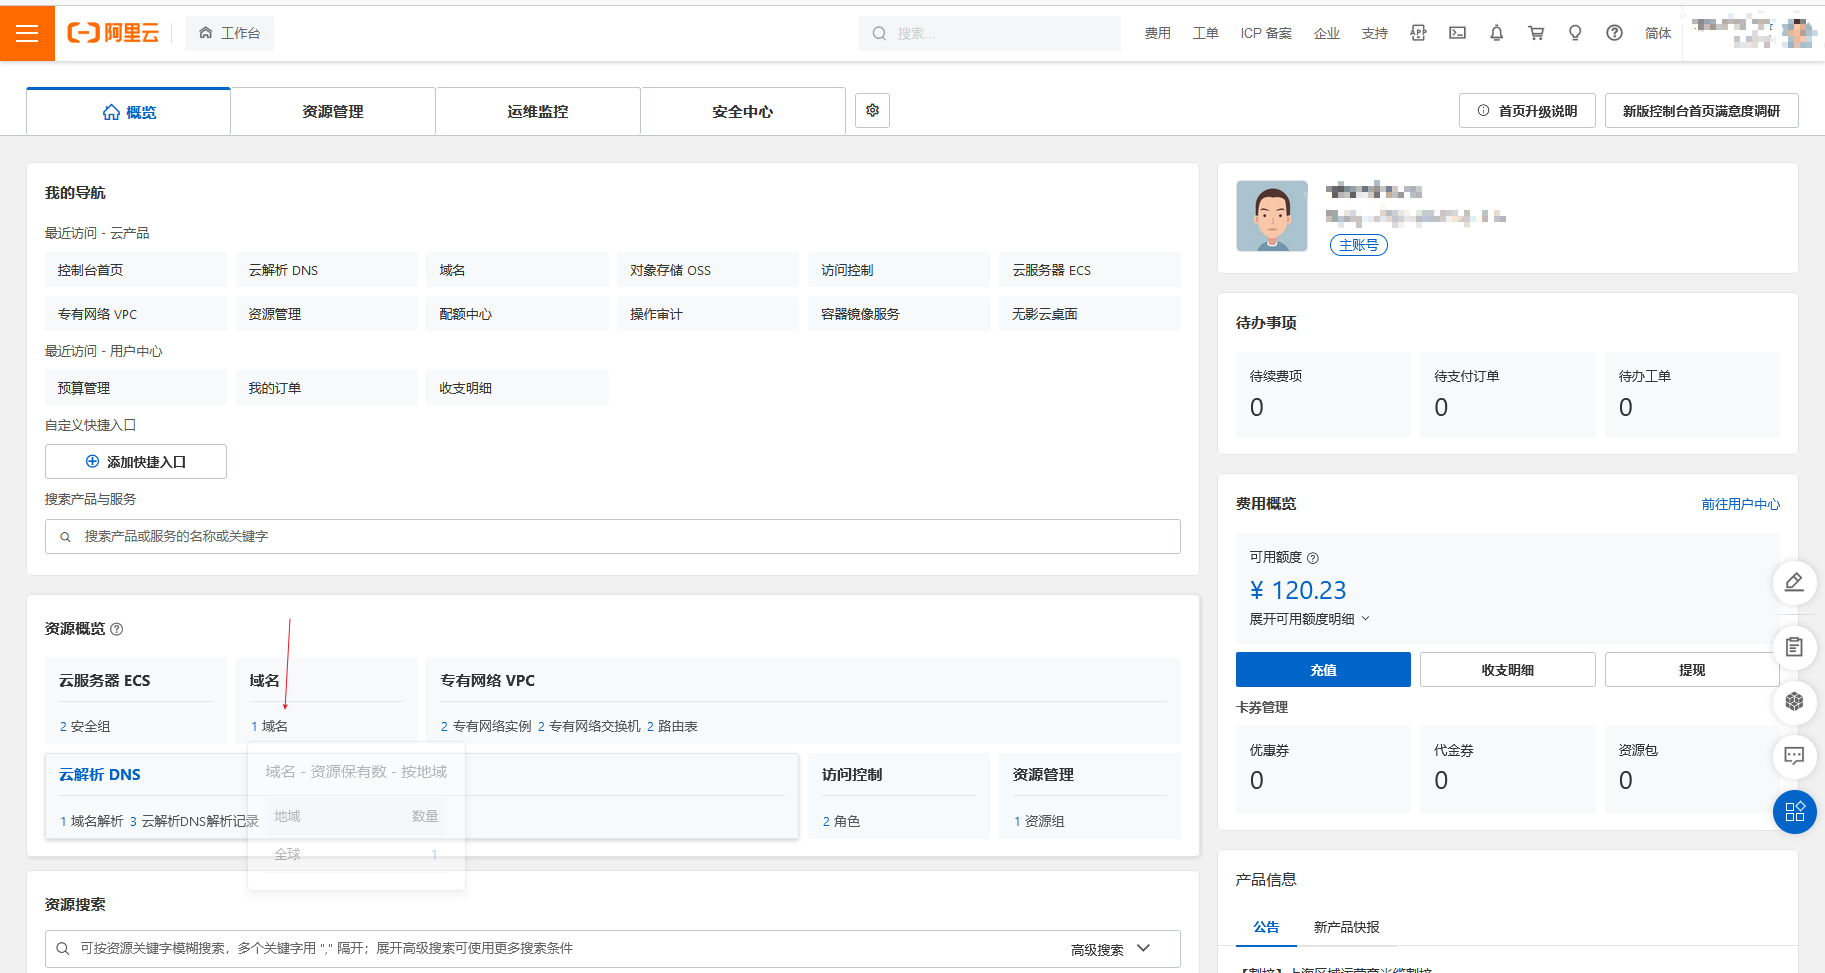Switch to 运维监控 tab

[x=538, y=112]
